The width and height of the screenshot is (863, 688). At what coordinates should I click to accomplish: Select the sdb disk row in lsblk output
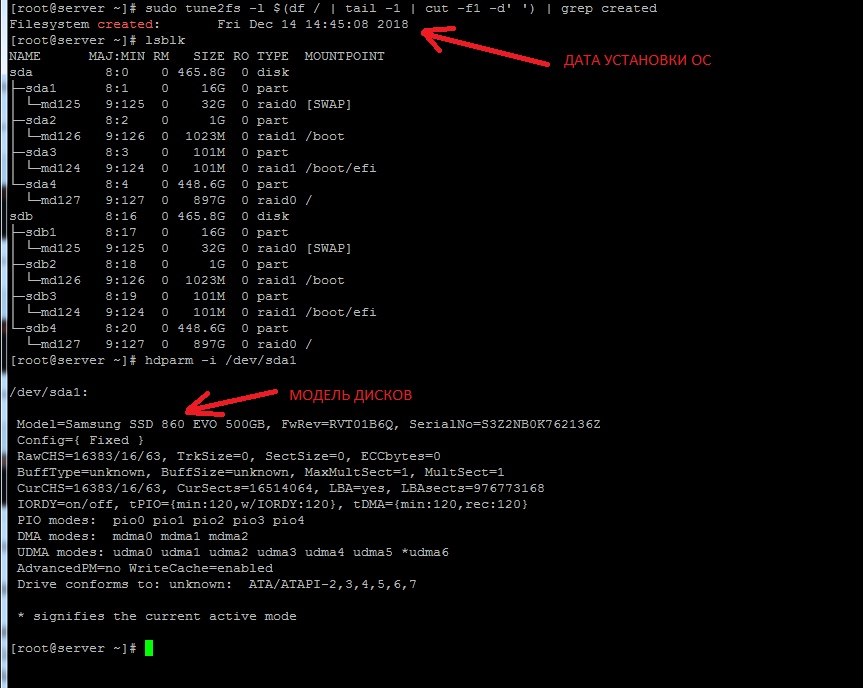22,216
